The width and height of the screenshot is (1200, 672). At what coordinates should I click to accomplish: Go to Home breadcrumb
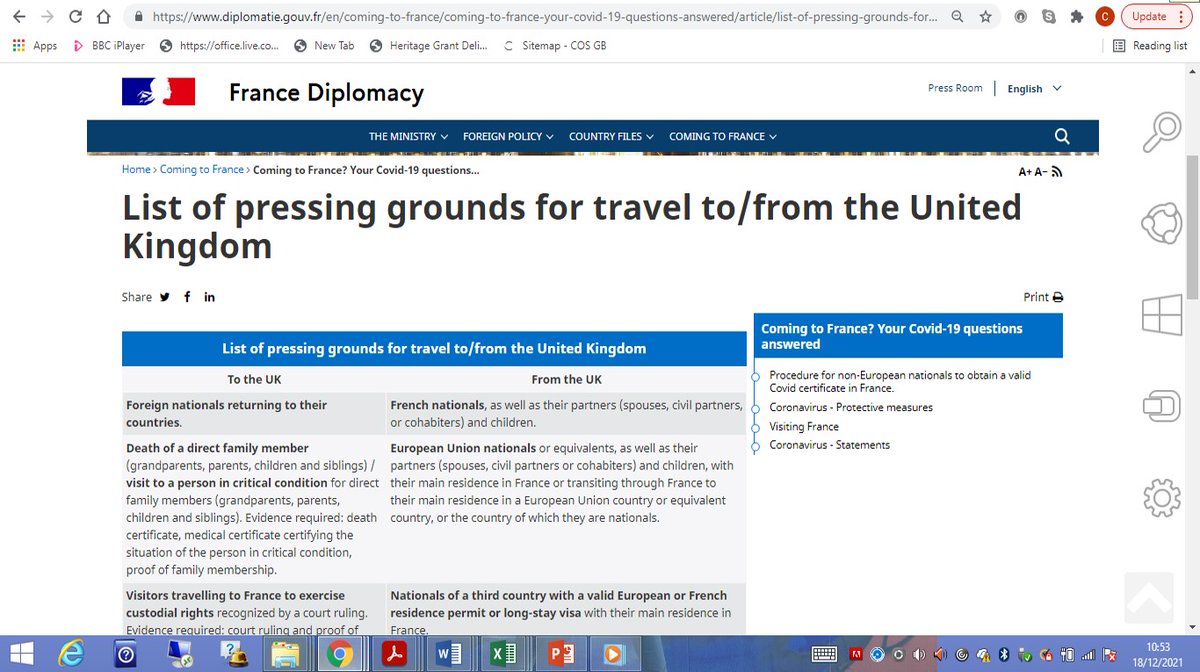coord(136,169)
